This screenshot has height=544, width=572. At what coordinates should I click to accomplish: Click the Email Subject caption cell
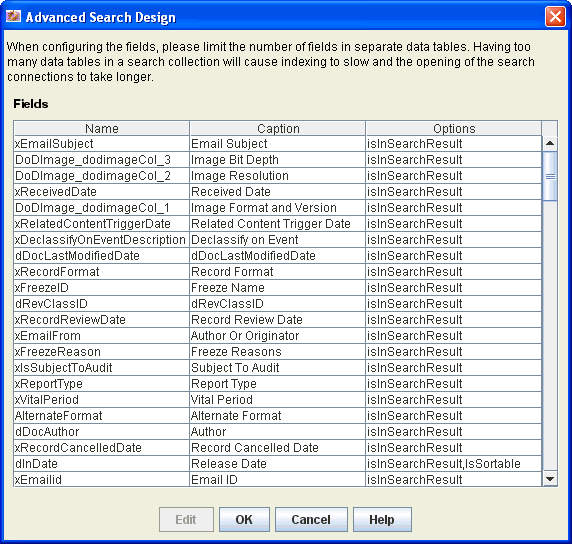coord(278,144)
